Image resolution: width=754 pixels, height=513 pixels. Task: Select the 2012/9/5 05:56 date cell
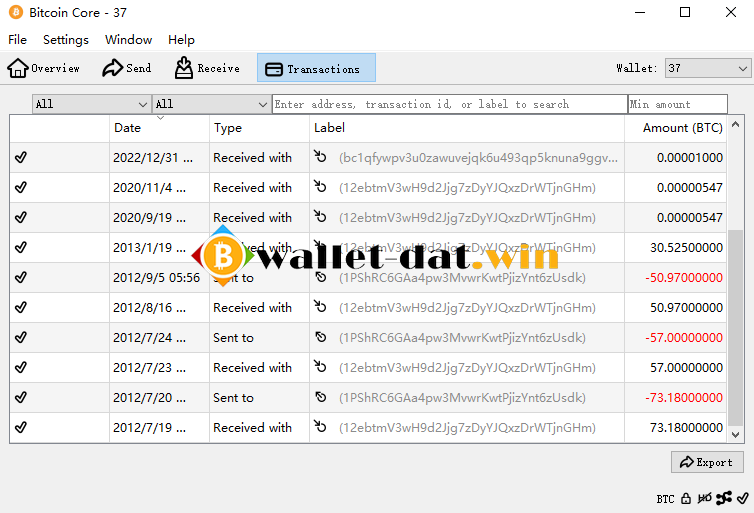coord(159,278)
